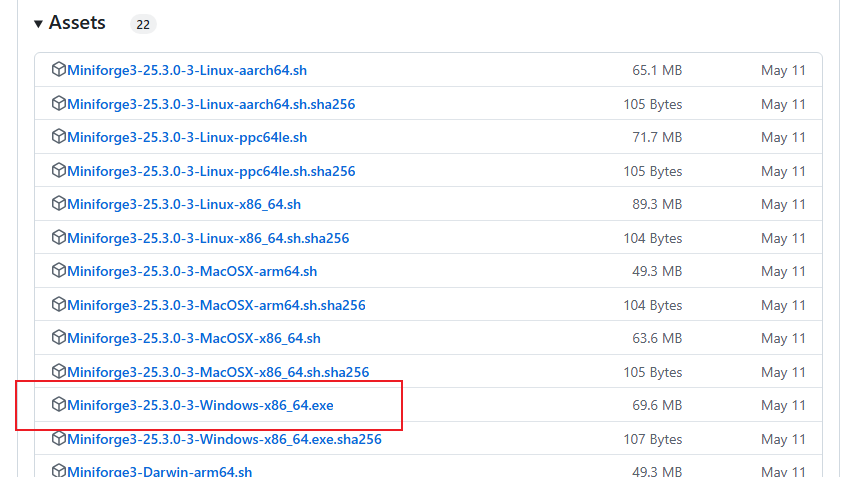The height and width of the screenshot is (477, 857).
Task: Click package icon beside MacOSX-x86_64.sh asset
Action: [58, 338]
